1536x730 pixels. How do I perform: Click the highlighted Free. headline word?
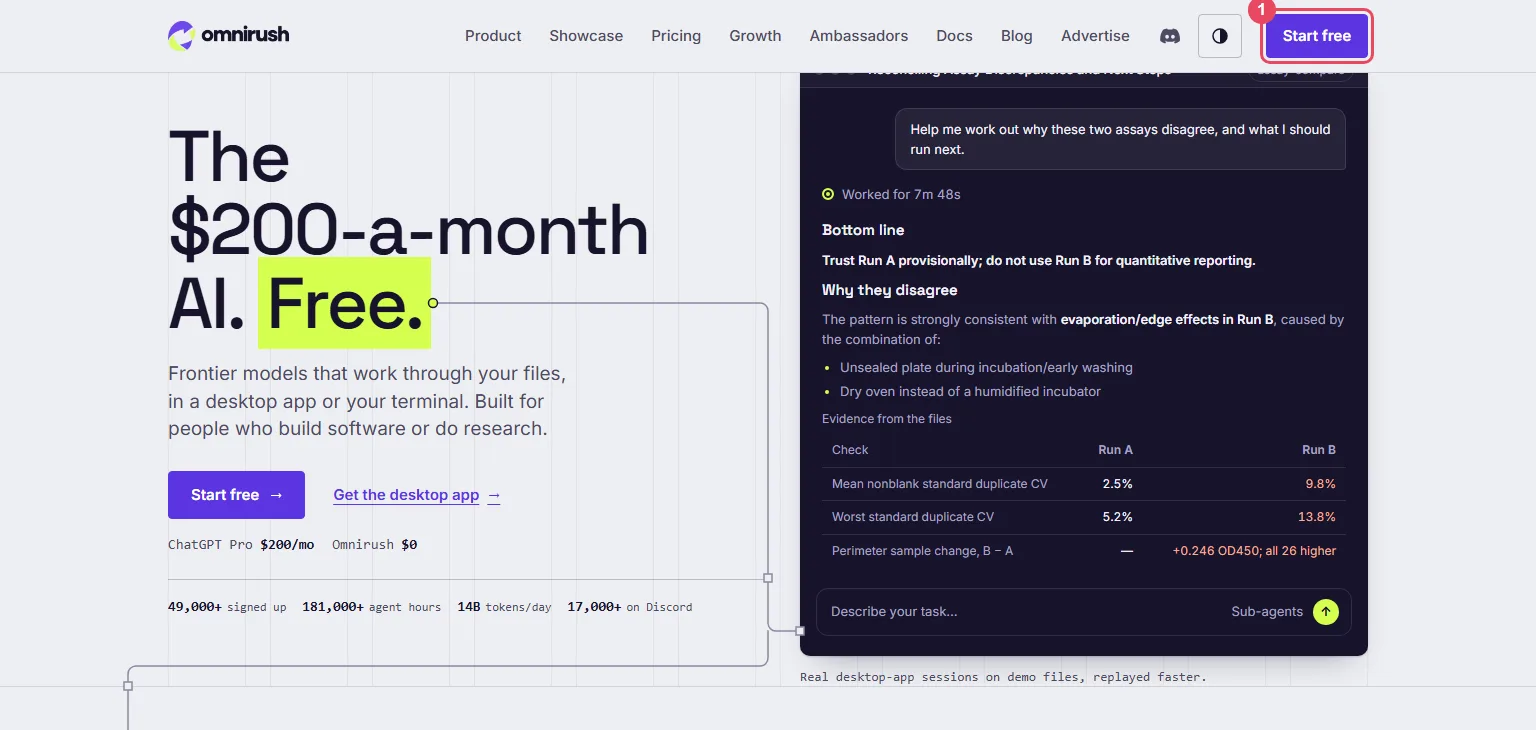[x=344, y=303]
